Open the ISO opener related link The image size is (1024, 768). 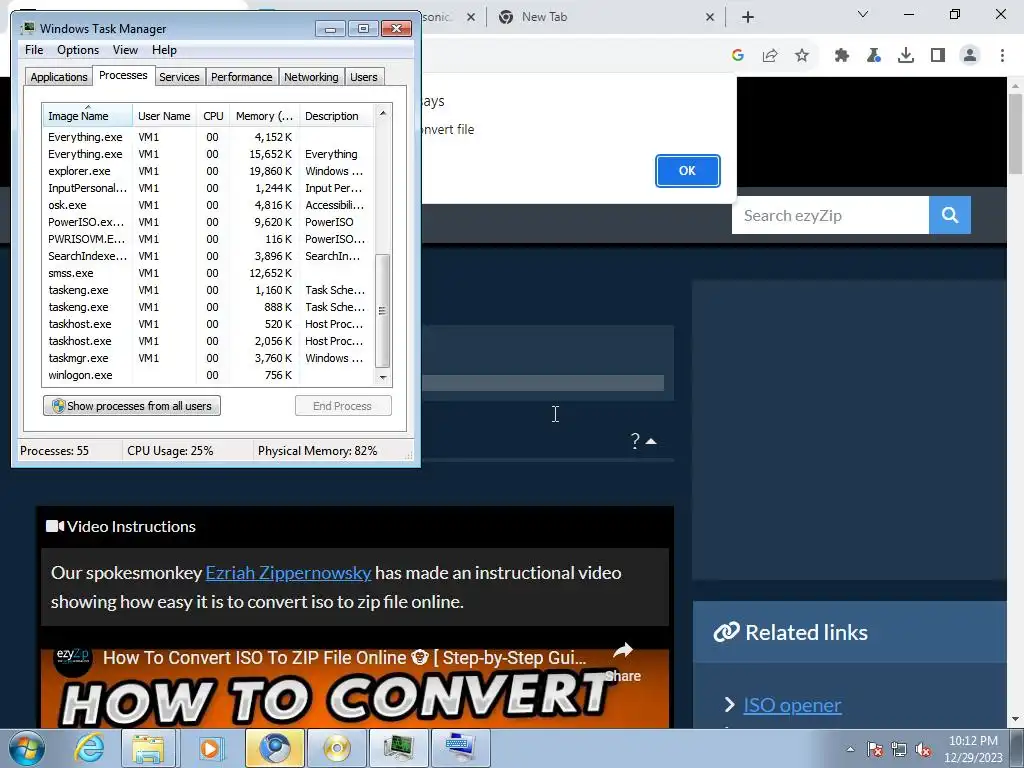pyautogui.click(x=792, y=705)
